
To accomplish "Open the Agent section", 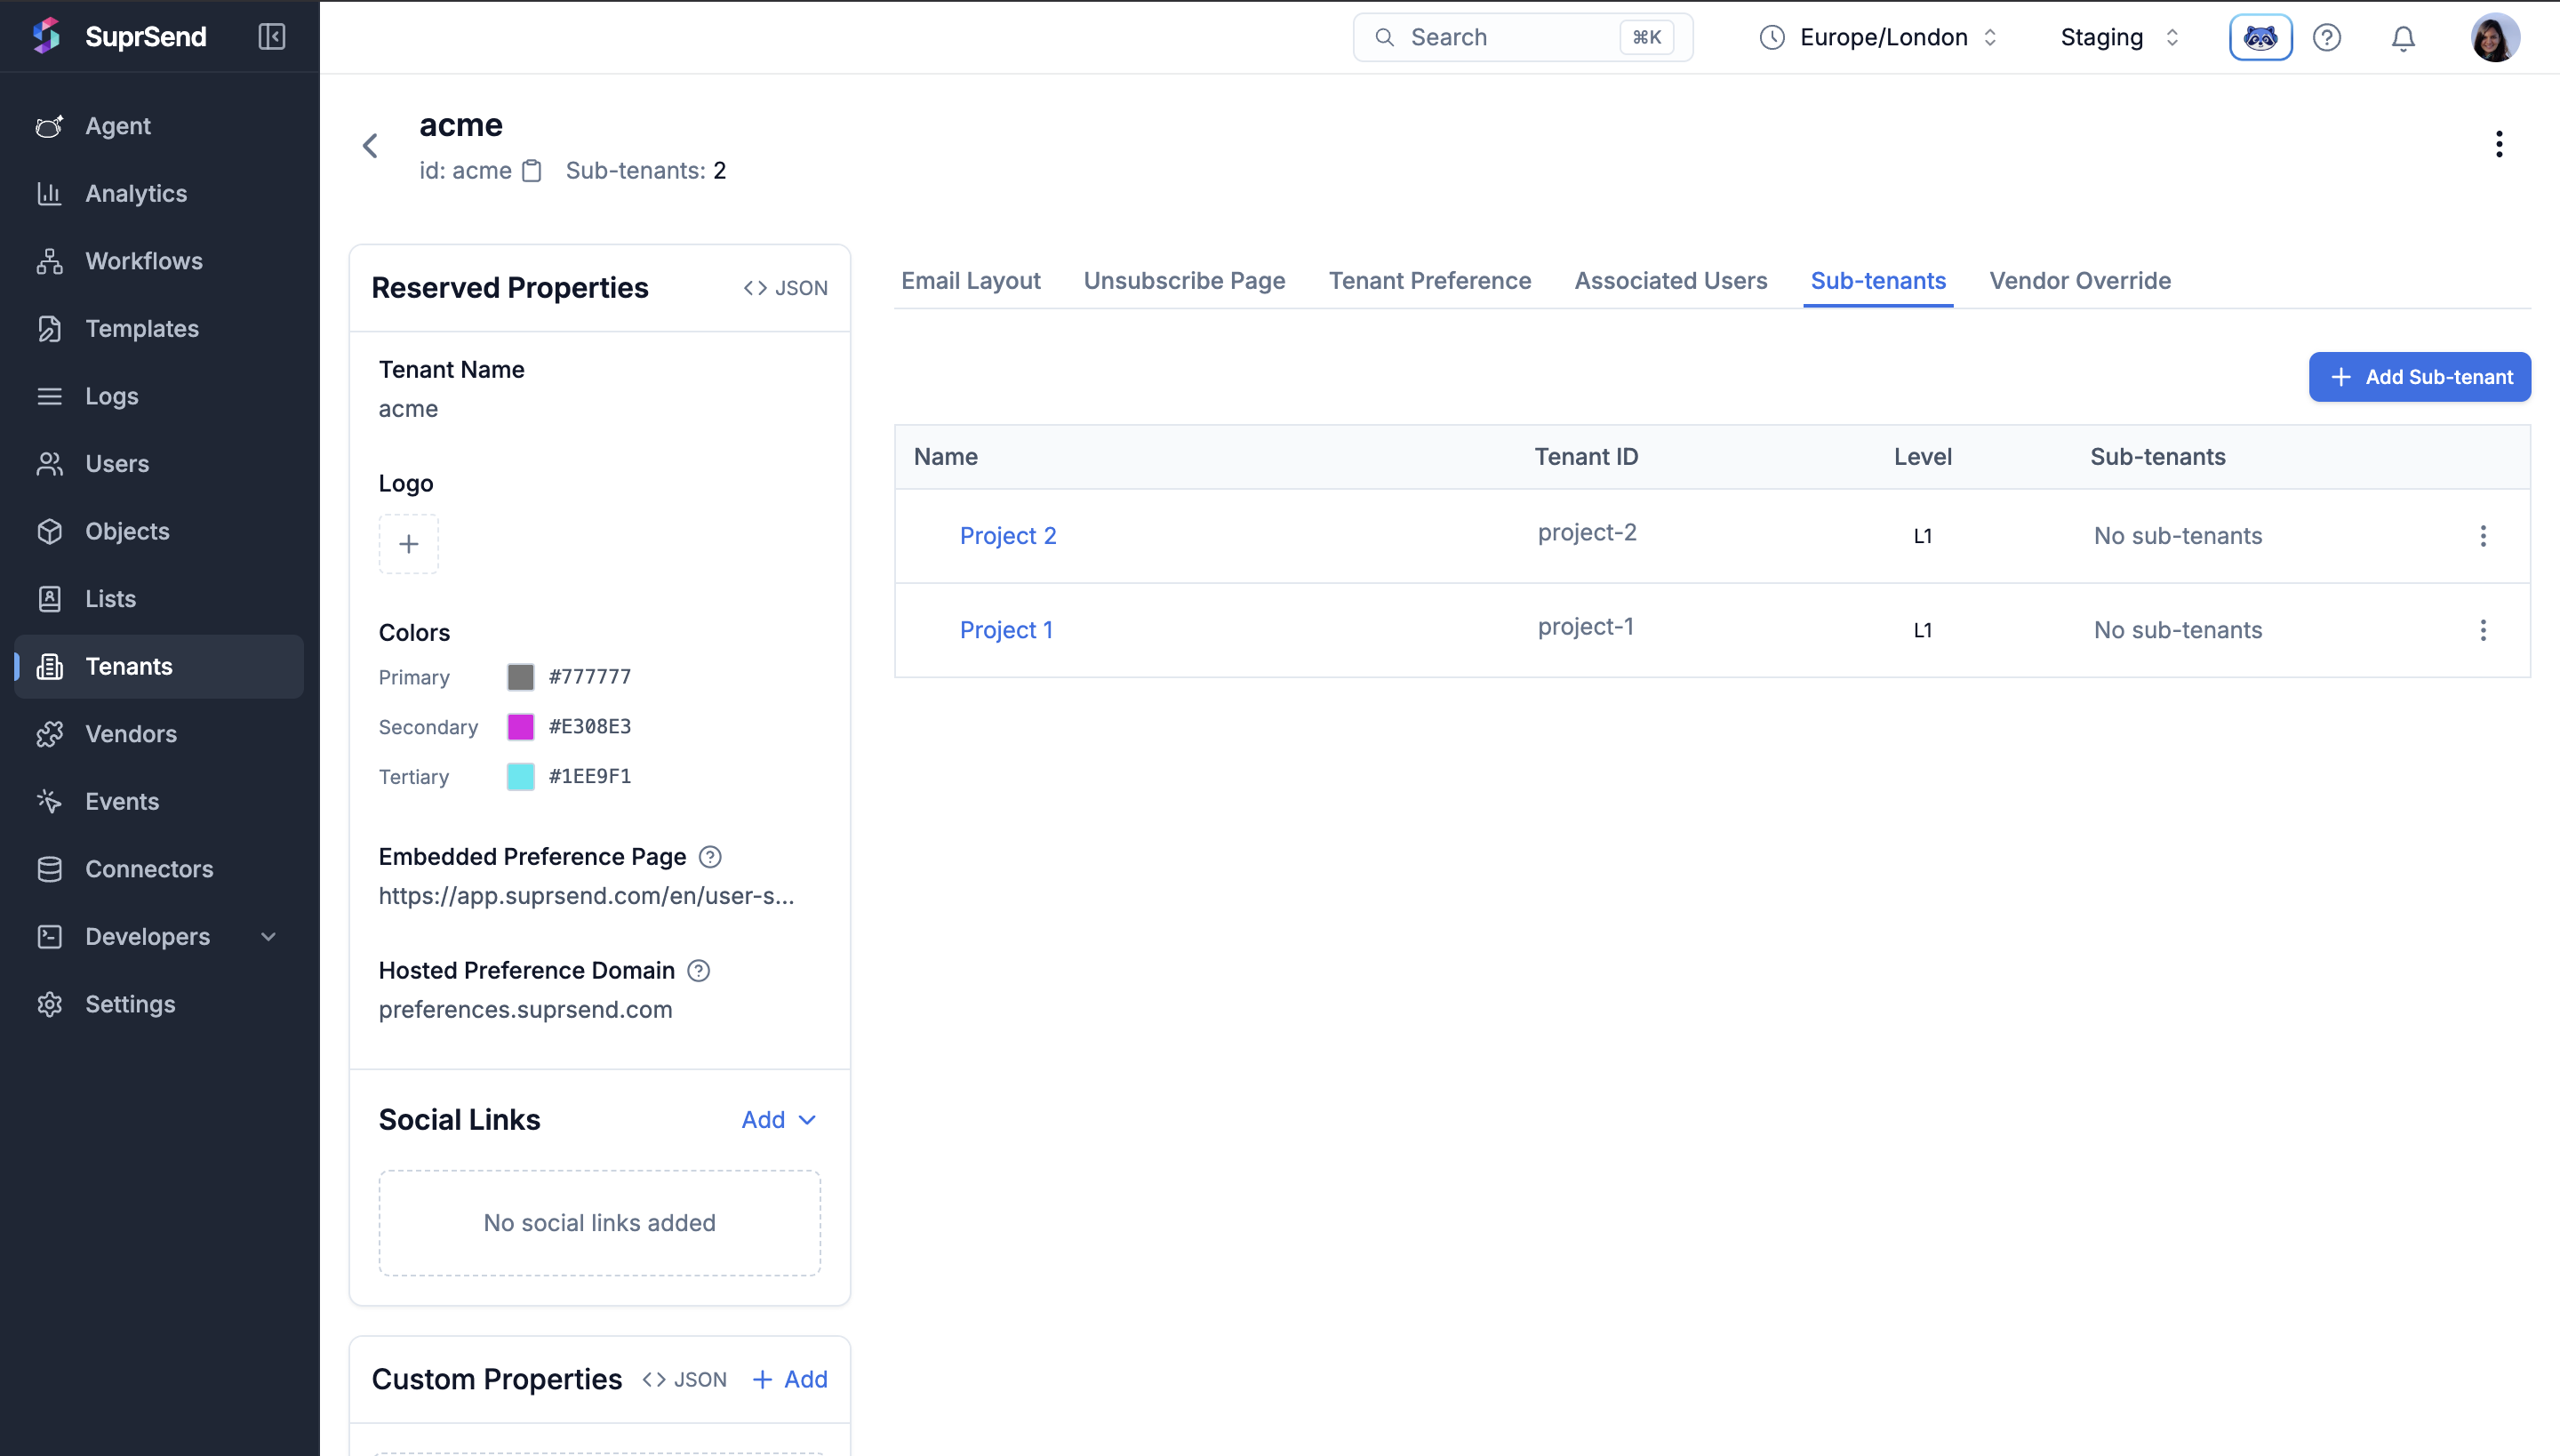I will click(160, 126).
